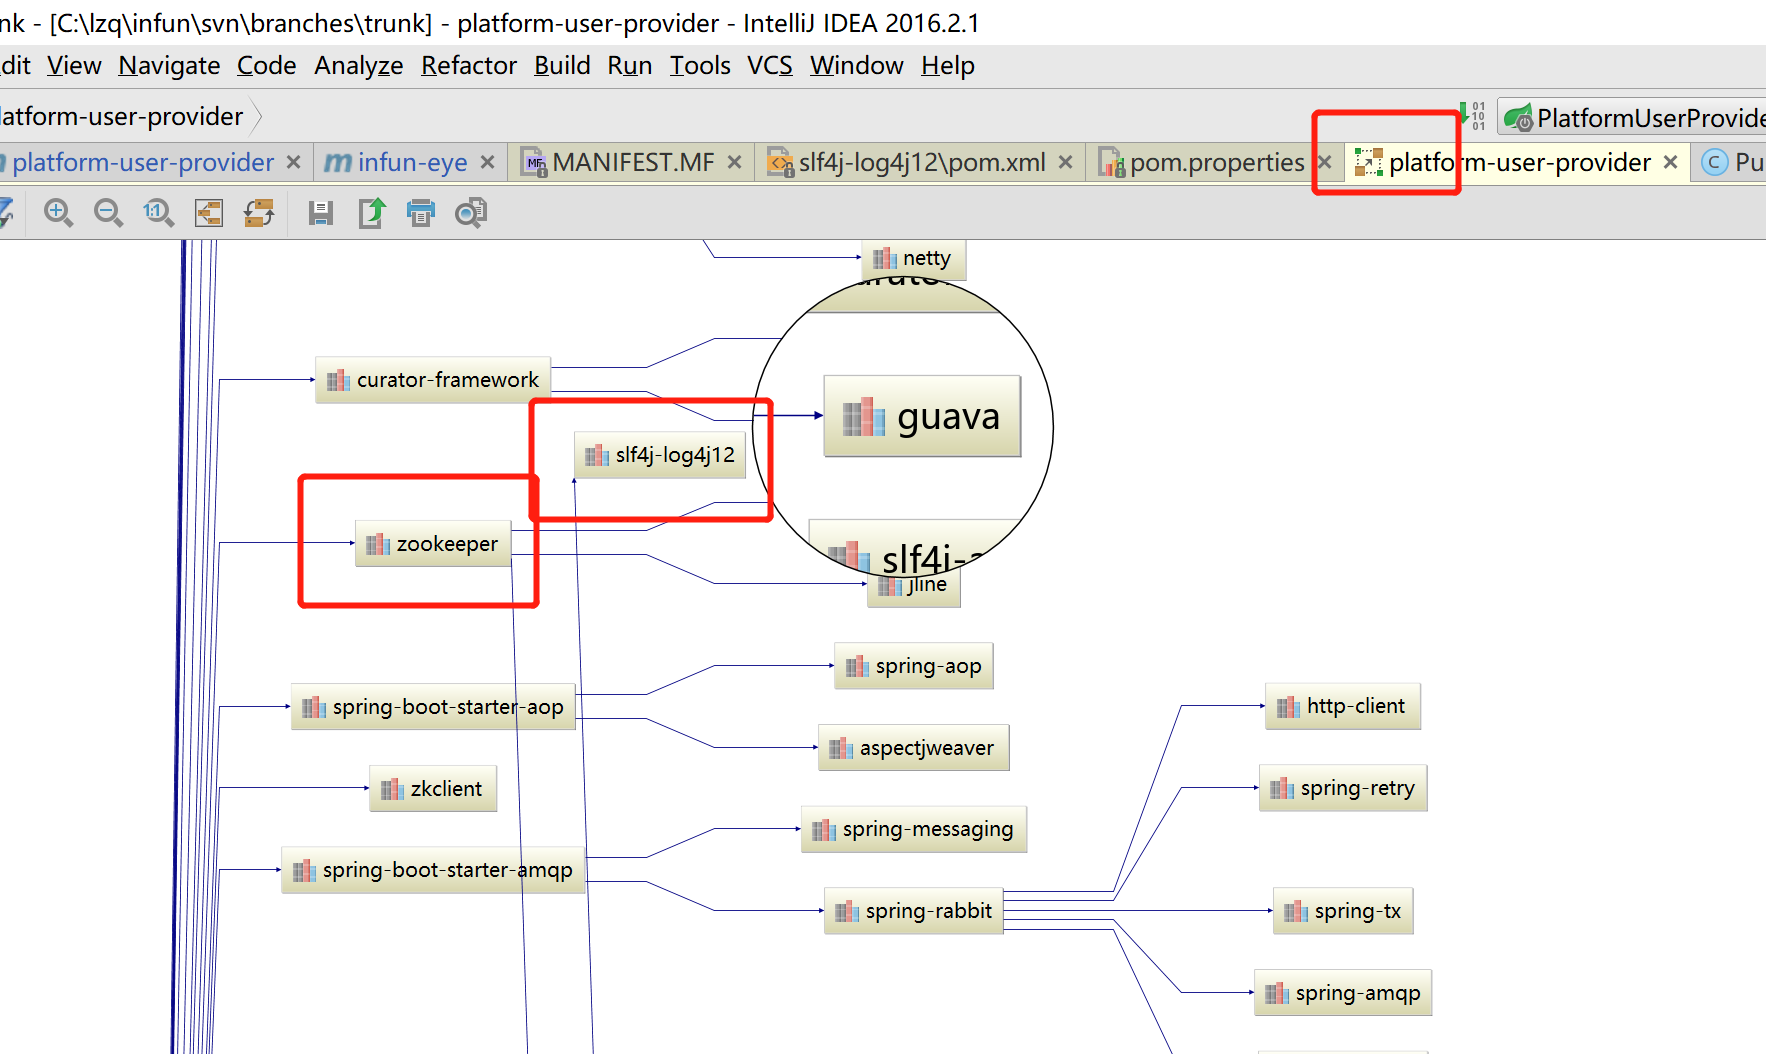Open the PlatformUserProvide run configuration selector
Image resolution: width=1766 pixels, height=1054 pixels.
point(1633,118)
